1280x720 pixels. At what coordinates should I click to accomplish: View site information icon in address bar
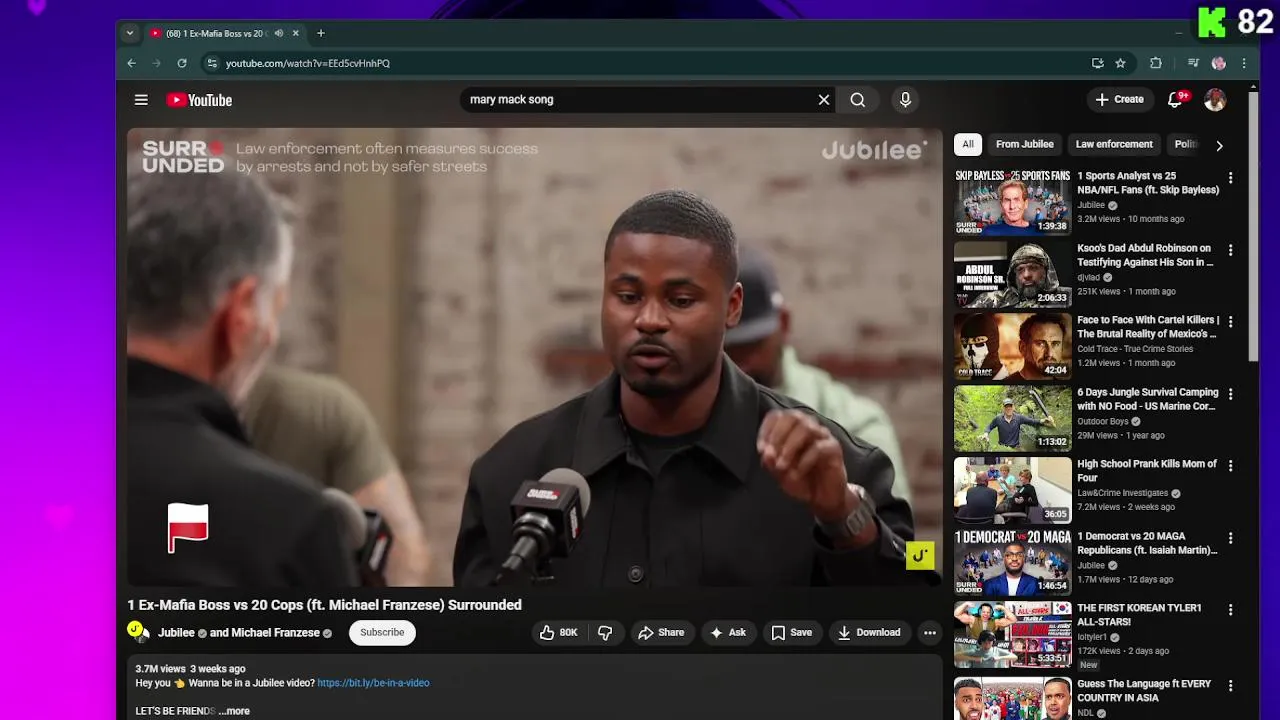click(211, 63)
